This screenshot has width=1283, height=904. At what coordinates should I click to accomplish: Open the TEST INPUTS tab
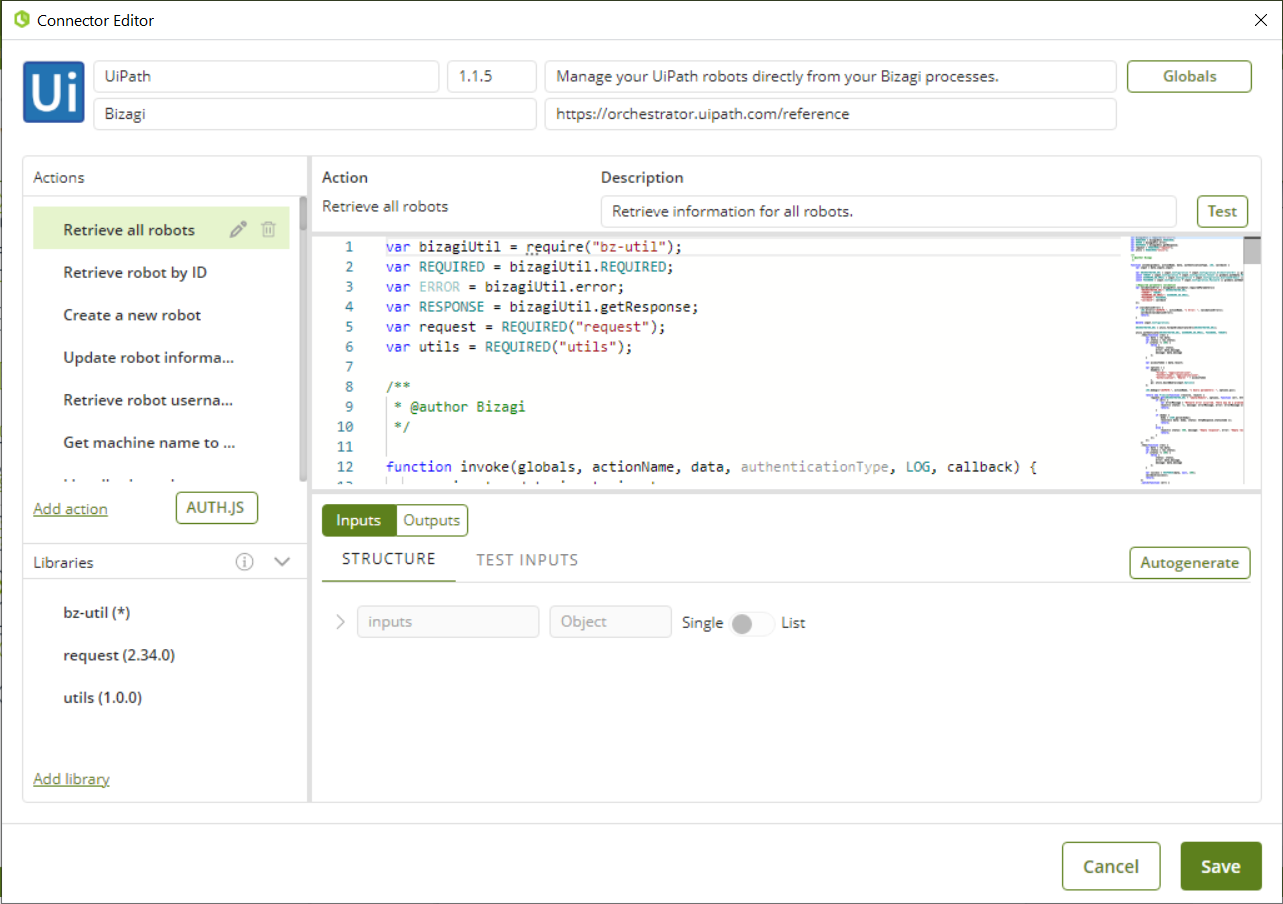[527, 560]
